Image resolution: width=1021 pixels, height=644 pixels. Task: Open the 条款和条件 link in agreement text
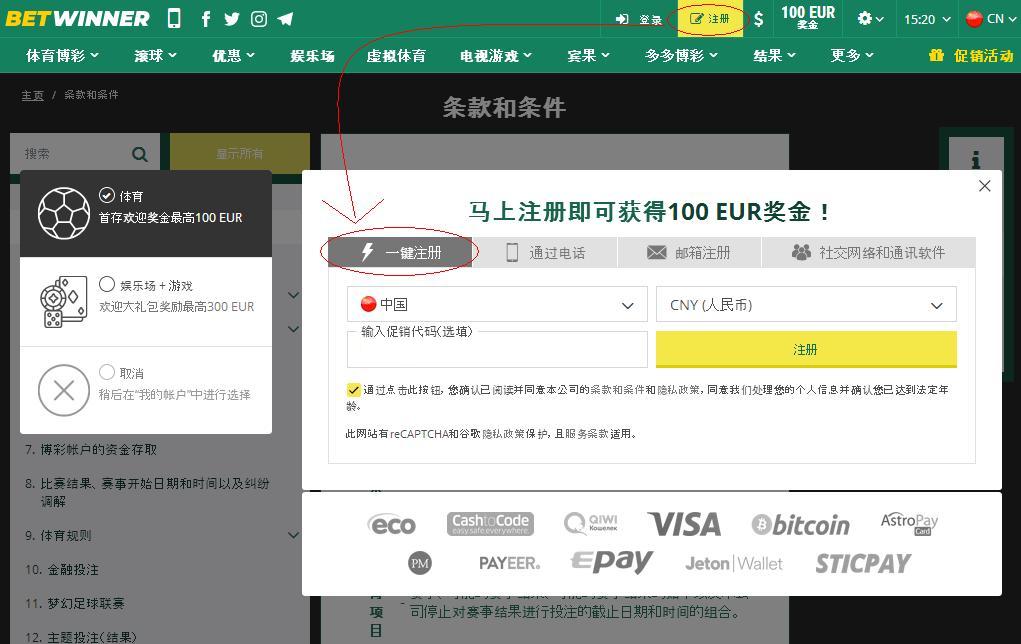pyautogui.click(x=617, y=389)
